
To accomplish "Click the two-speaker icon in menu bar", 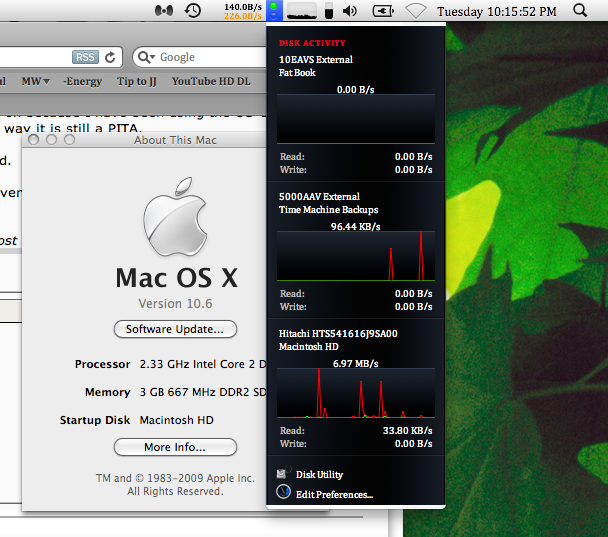I will [164, 11].
